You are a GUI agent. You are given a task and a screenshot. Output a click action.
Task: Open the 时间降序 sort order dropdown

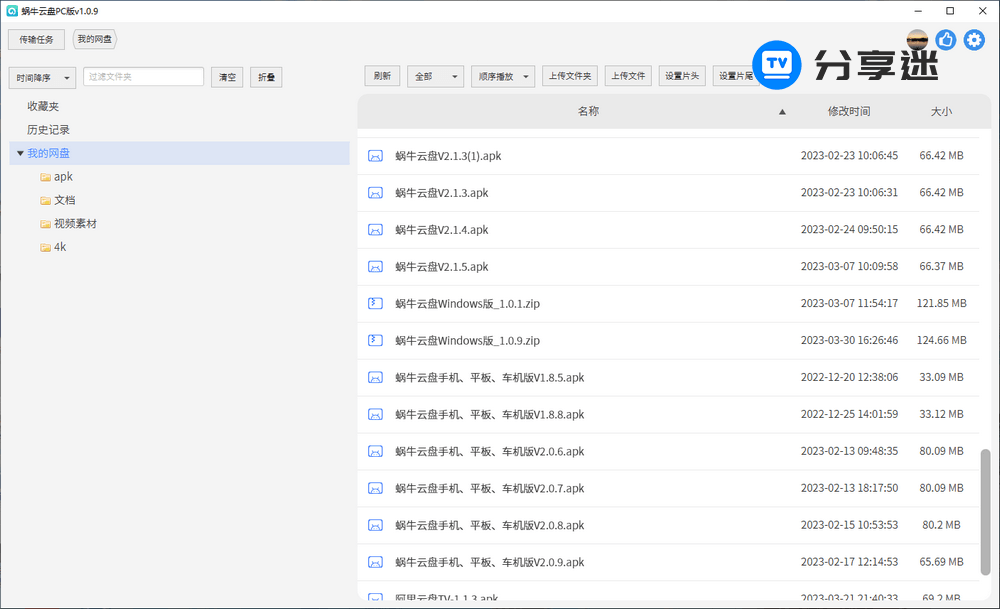coord(41,77)
